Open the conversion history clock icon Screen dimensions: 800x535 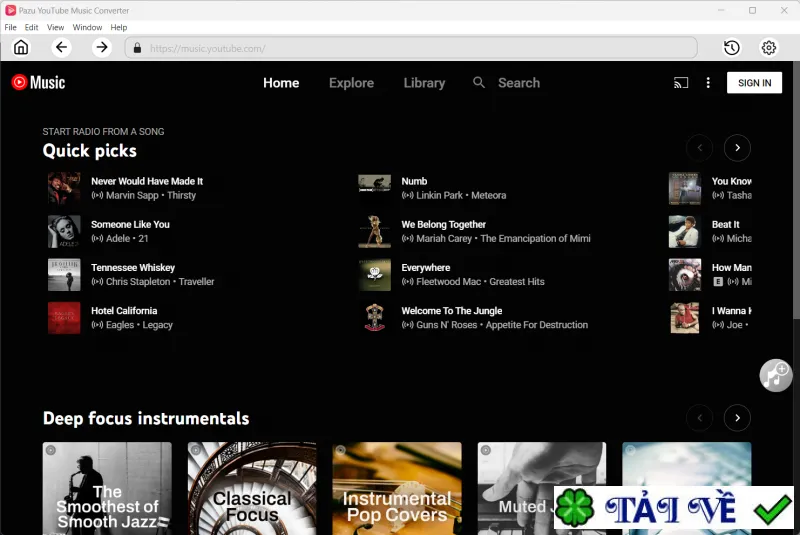click(x=732, y=48)
